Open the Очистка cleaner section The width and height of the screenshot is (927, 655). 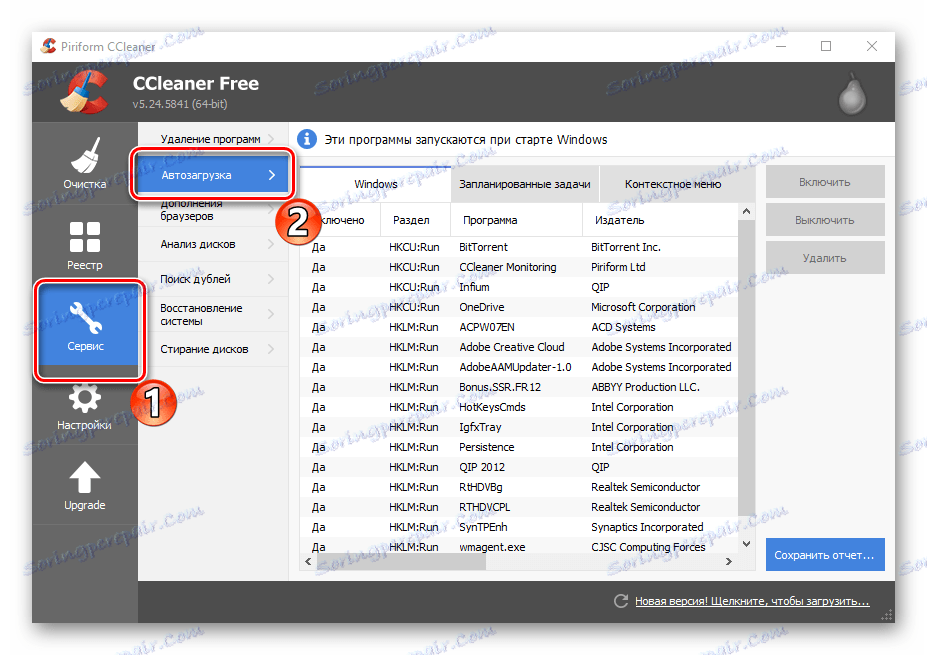click(85, 163)
